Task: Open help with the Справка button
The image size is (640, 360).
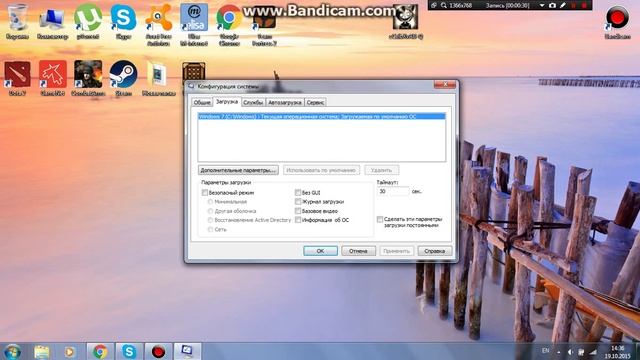Action: (x=435, y=251)
